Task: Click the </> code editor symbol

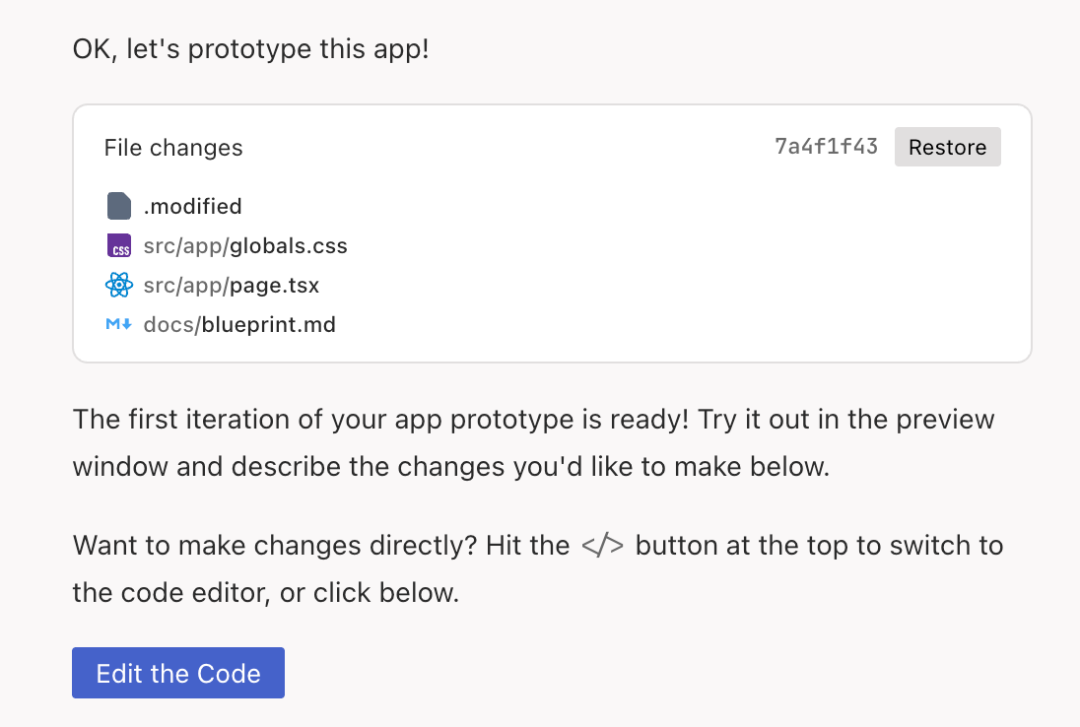Action: tap(603, 545)
